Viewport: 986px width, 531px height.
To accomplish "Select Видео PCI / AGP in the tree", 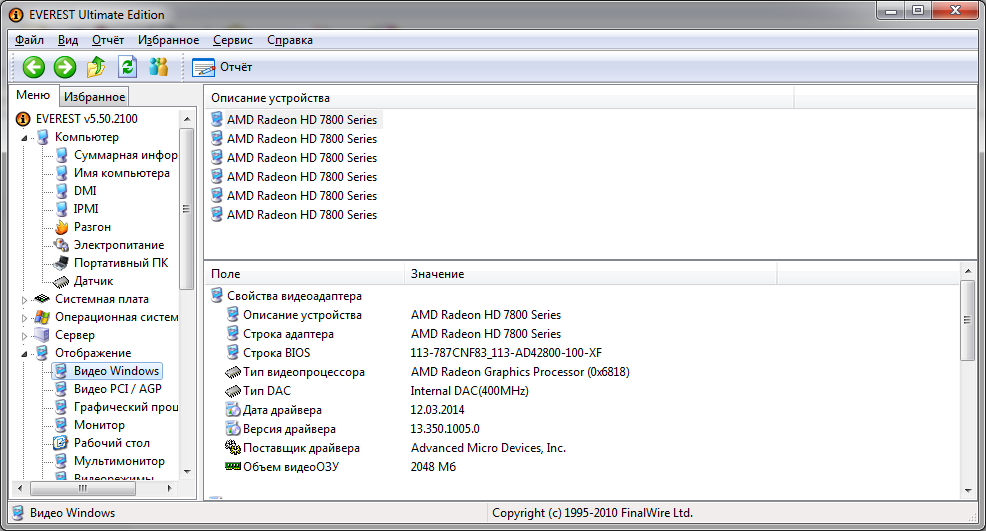I will [118, 389].
